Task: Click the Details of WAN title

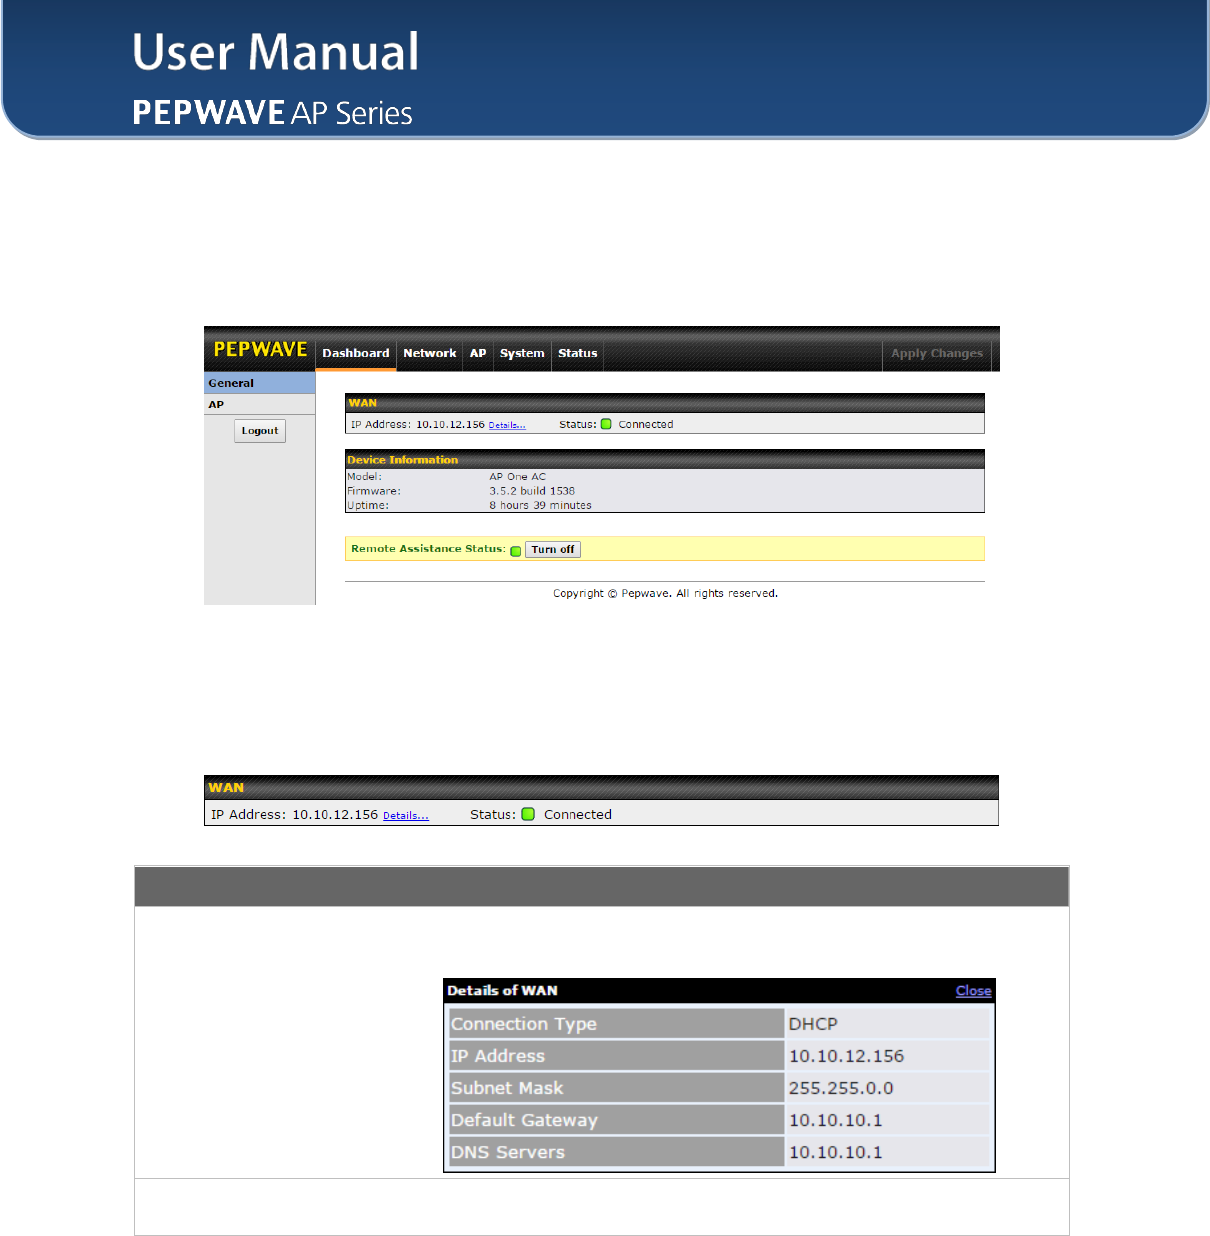Action: [502, 990]
